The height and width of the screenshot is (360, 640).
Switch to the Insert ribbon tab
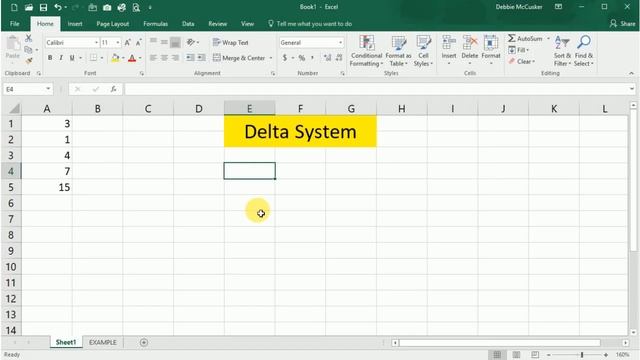click(x=75, y=24)
